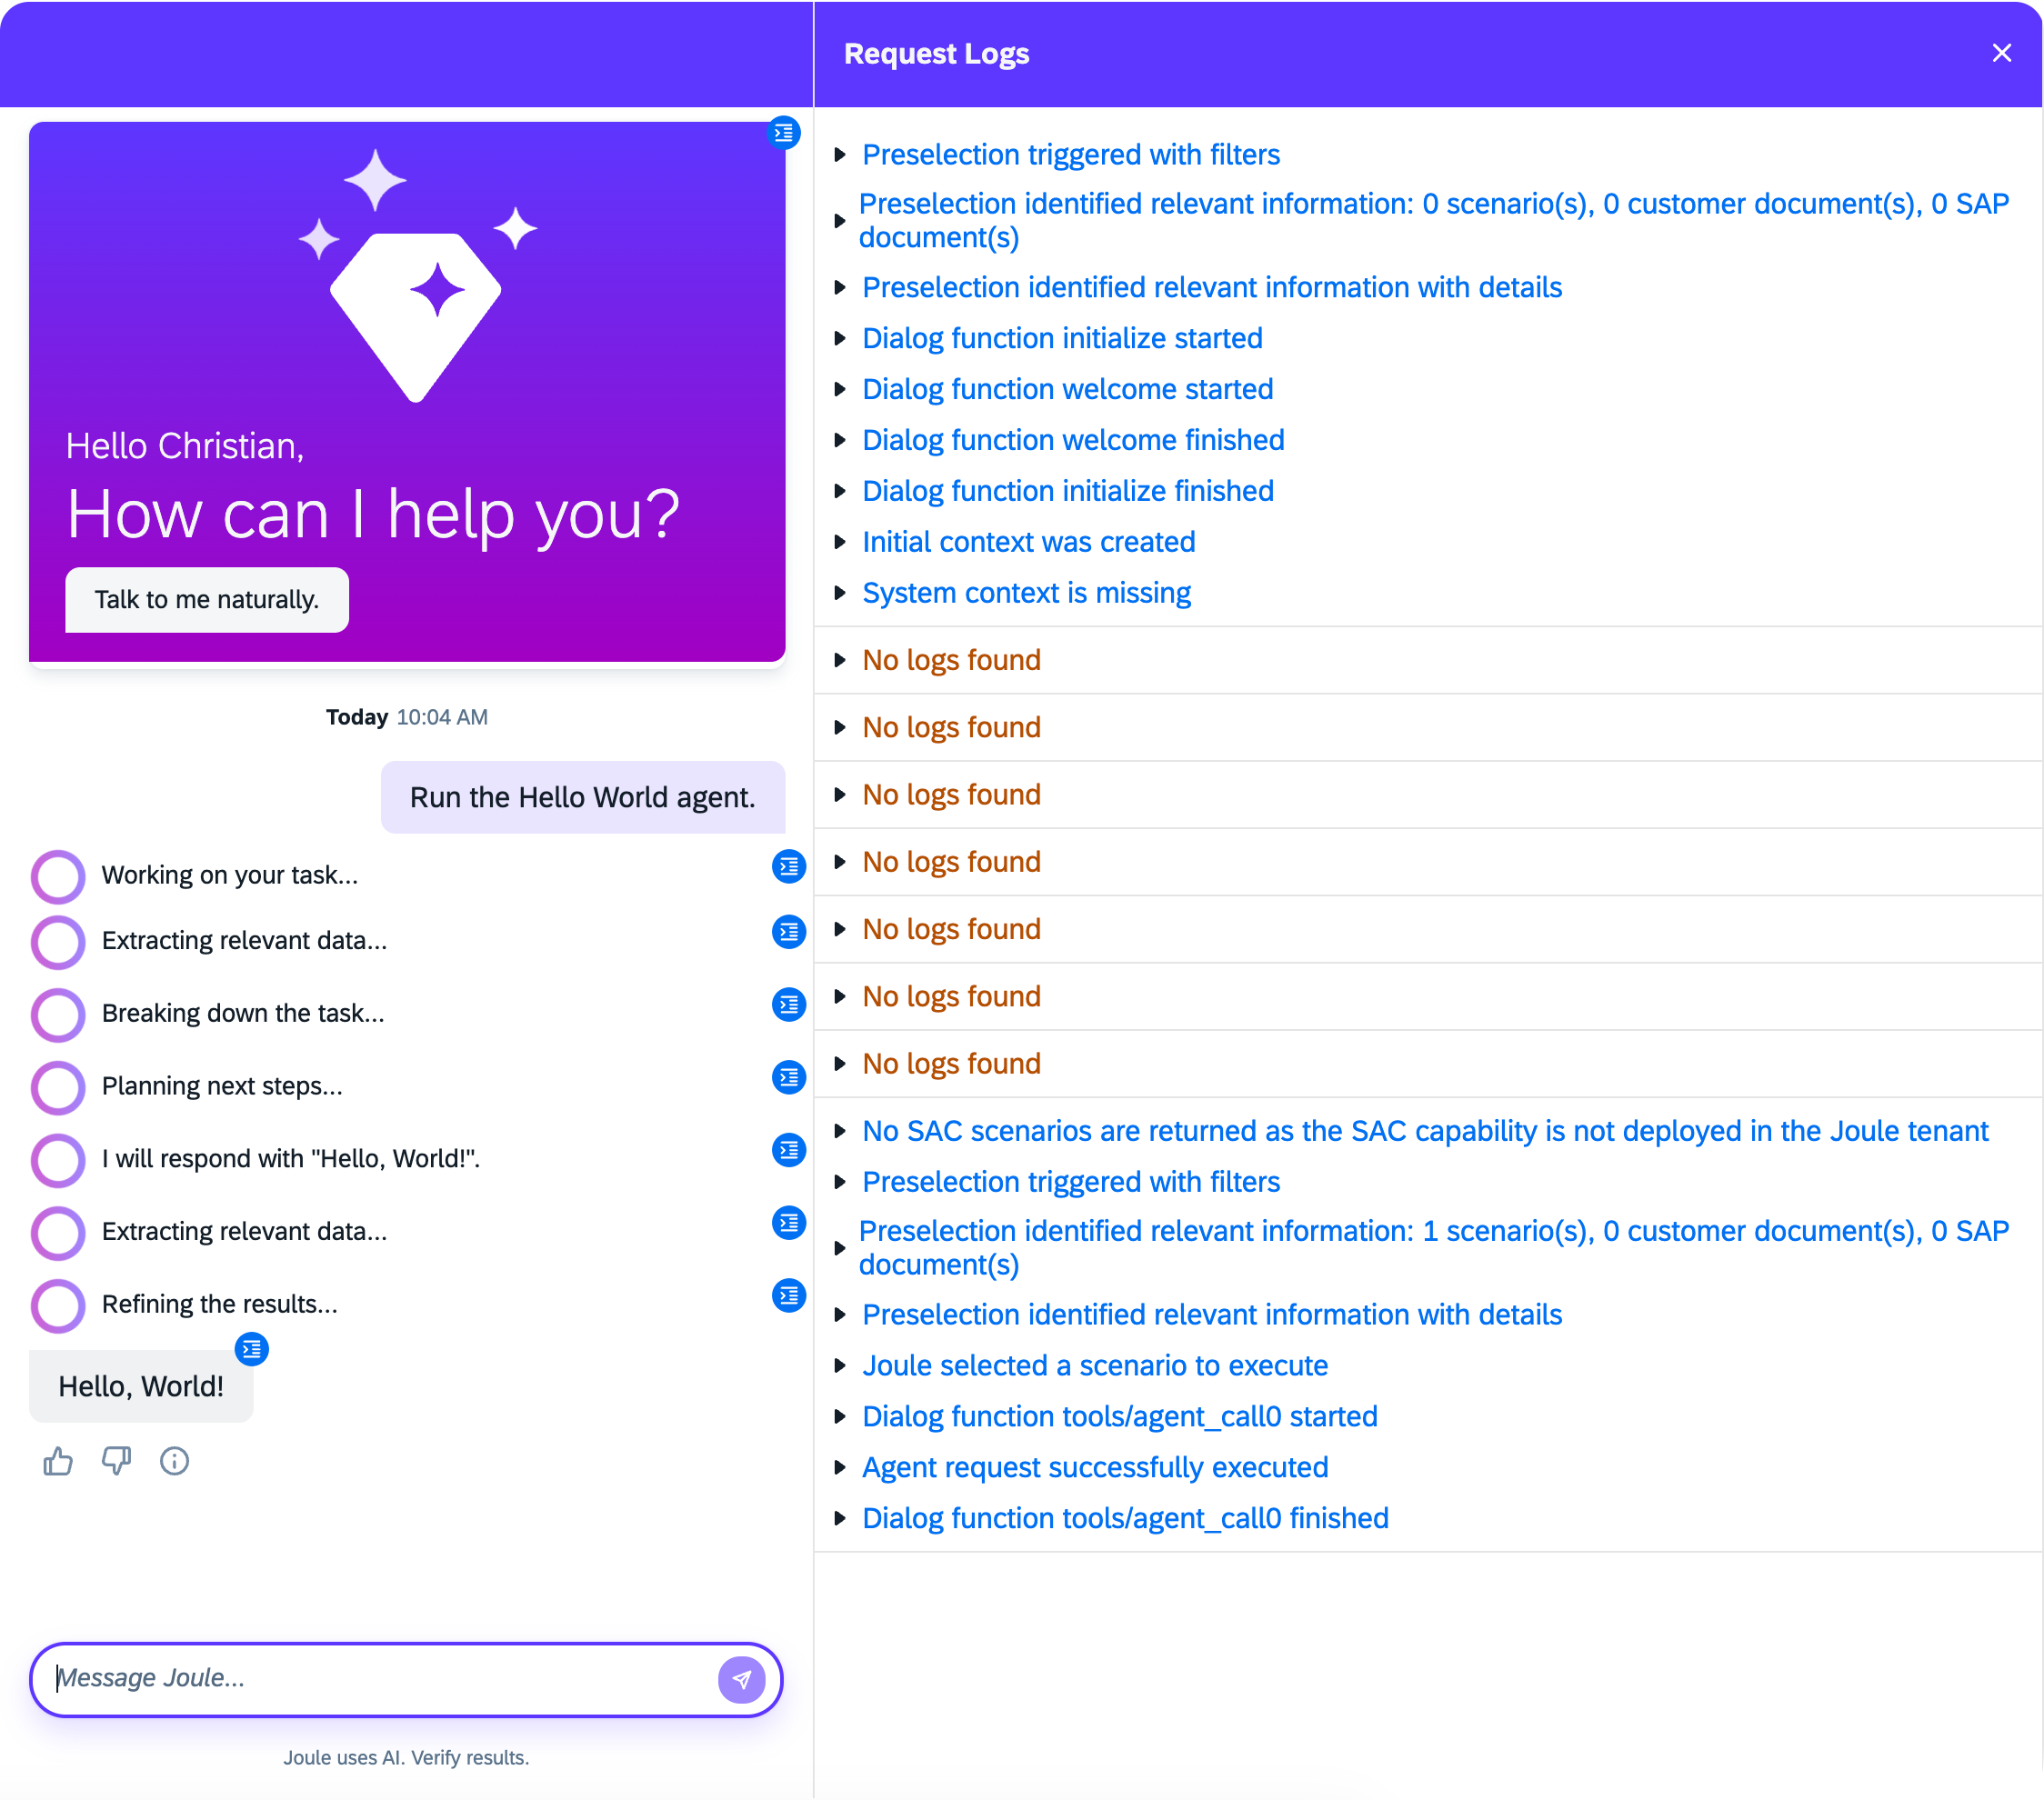Viewport: 2044px width, 1800px height.
Task: Click the send message paper plane icon
Action: click(741, 1680)
